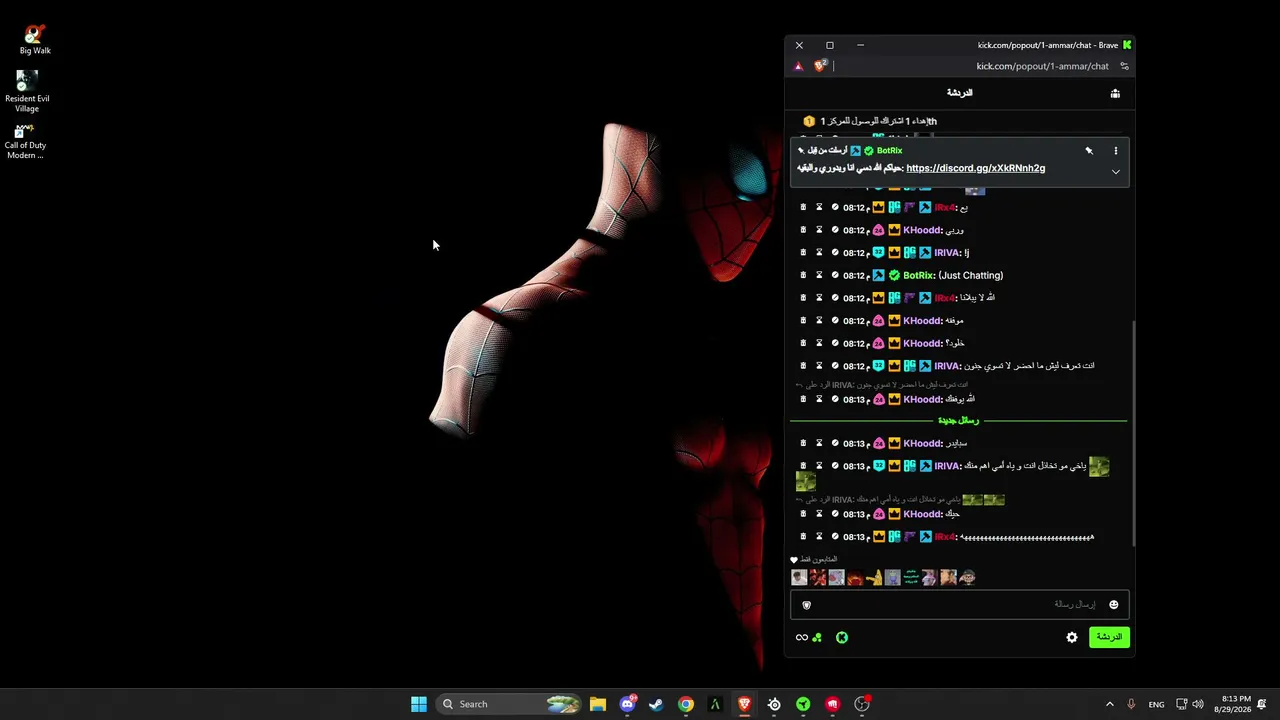Click the green dots icon beside infinity icon
Viewport: 1280px width, 720px height.
817,637
